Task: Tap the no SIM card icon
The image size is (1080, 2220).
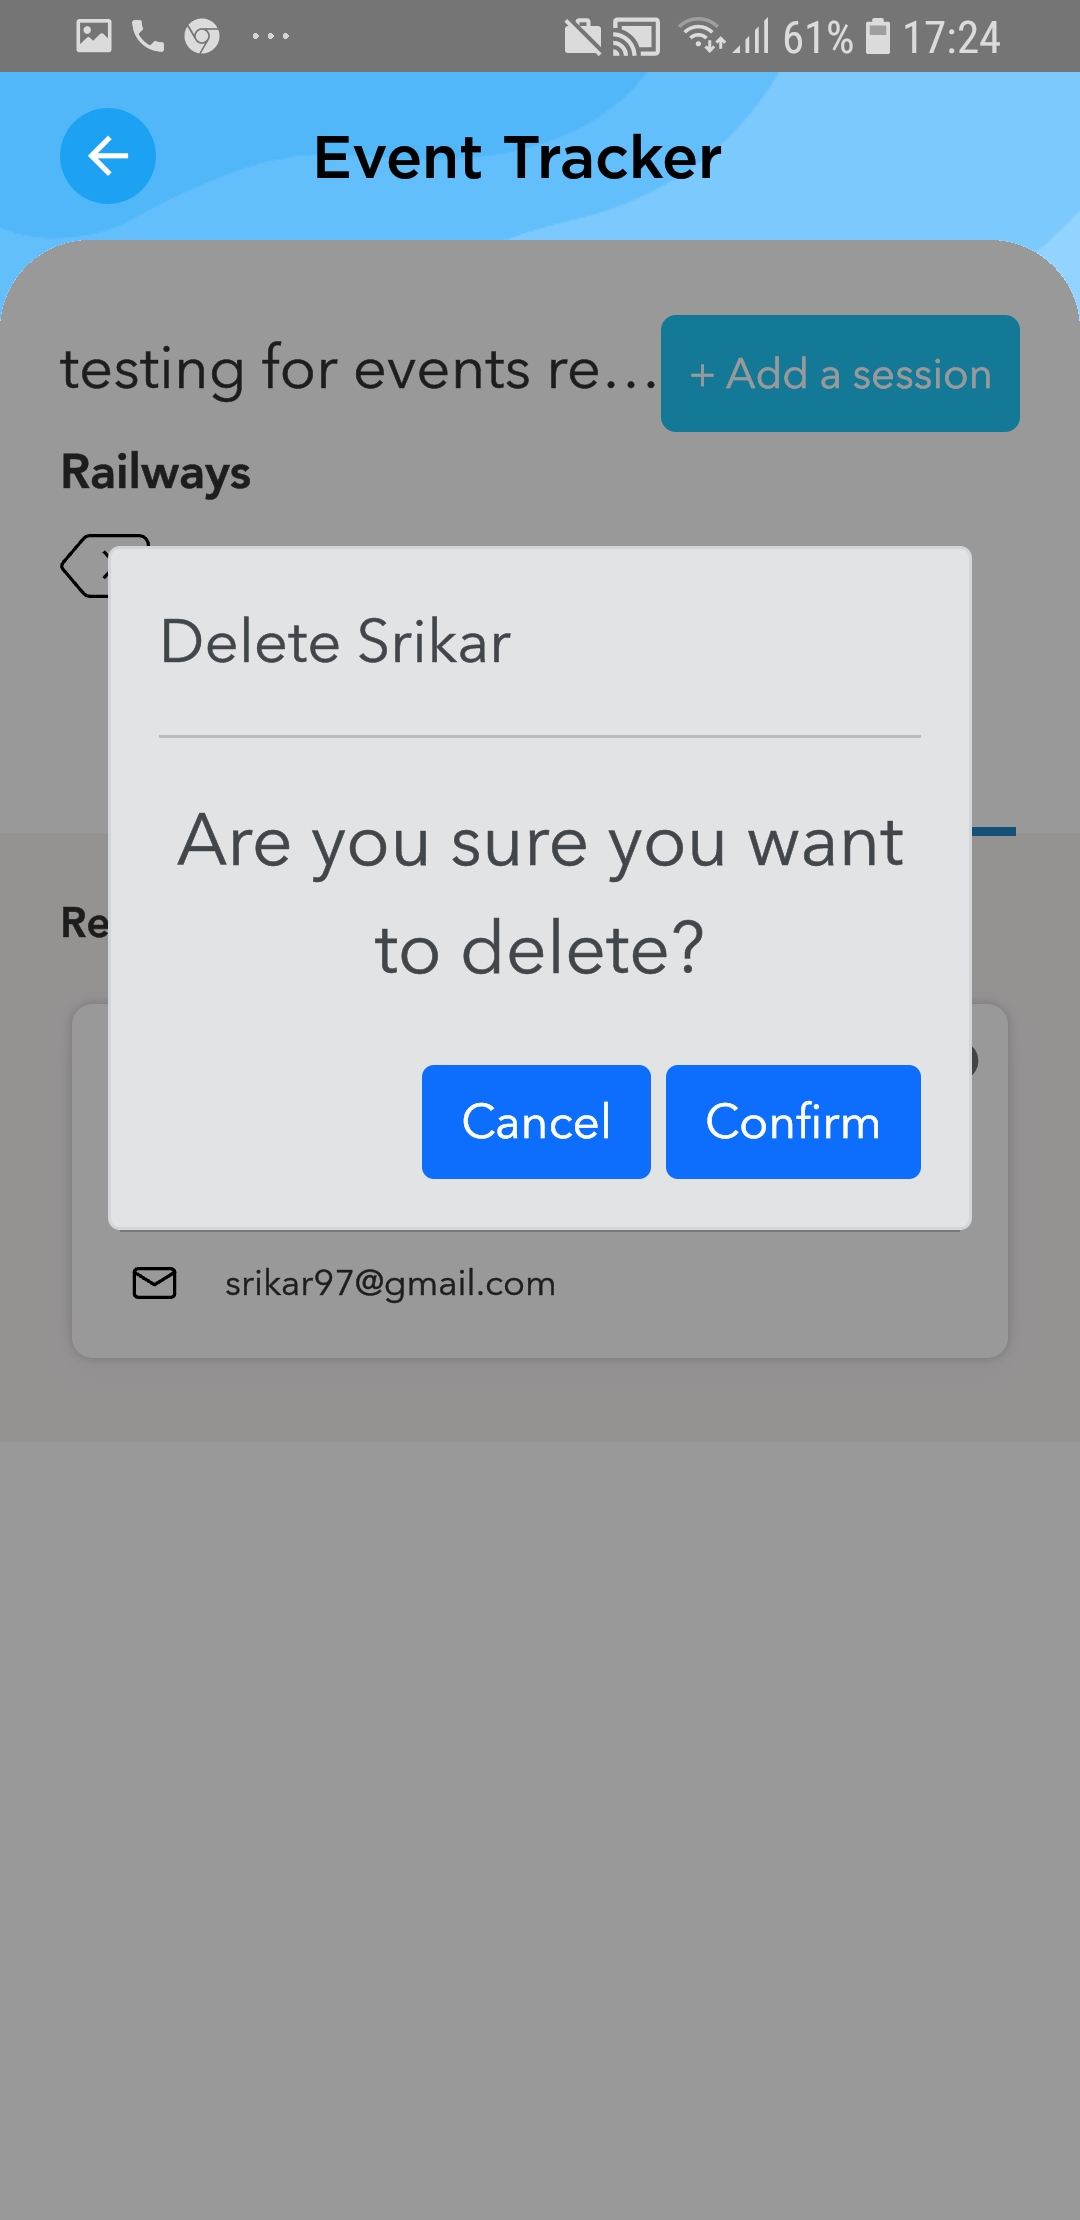Action: click(x=583, y=38)
